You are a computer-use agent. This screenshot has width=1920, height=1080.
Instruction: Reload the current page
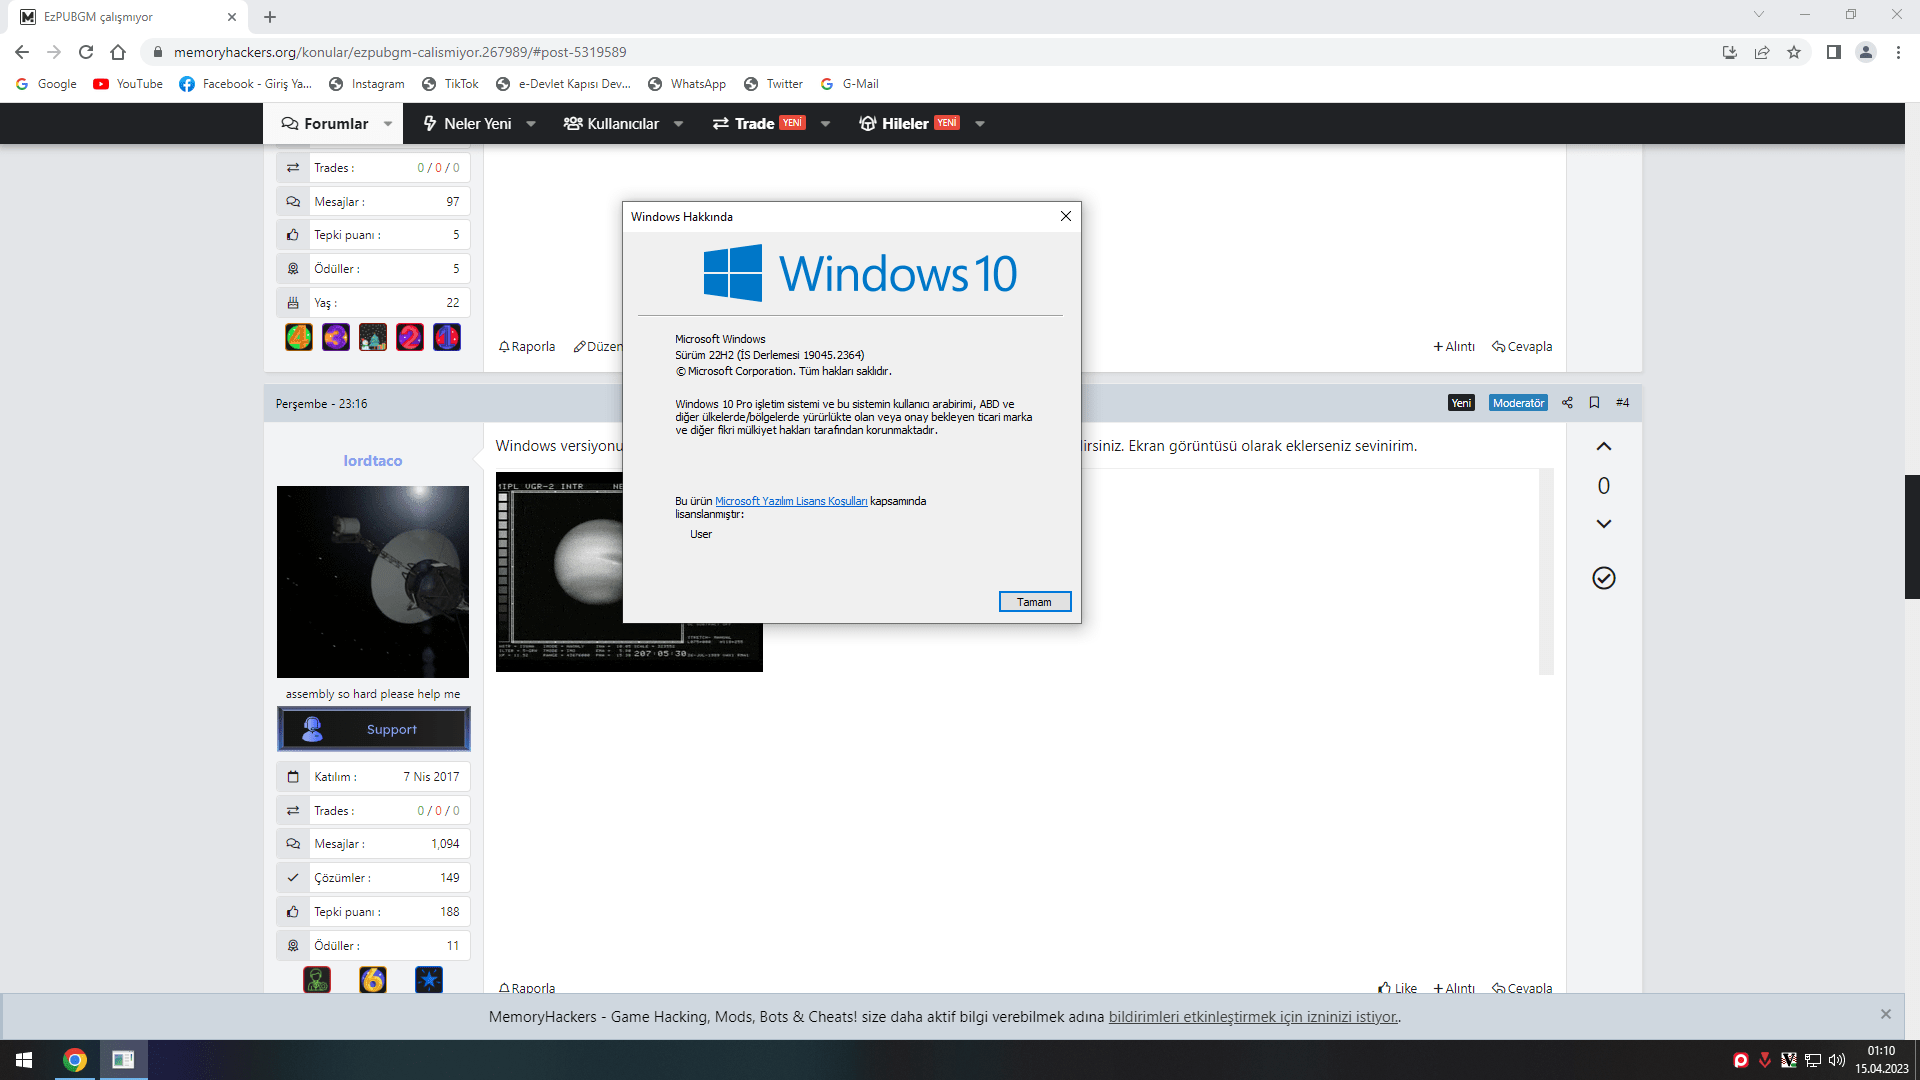pos(86,52)
